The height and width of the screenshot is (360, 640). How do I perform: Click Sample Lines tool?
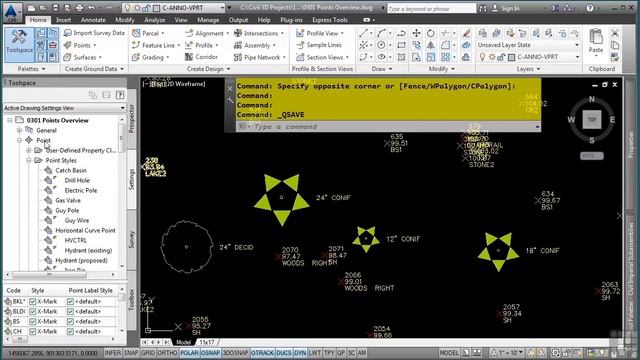tap(319, 45)
